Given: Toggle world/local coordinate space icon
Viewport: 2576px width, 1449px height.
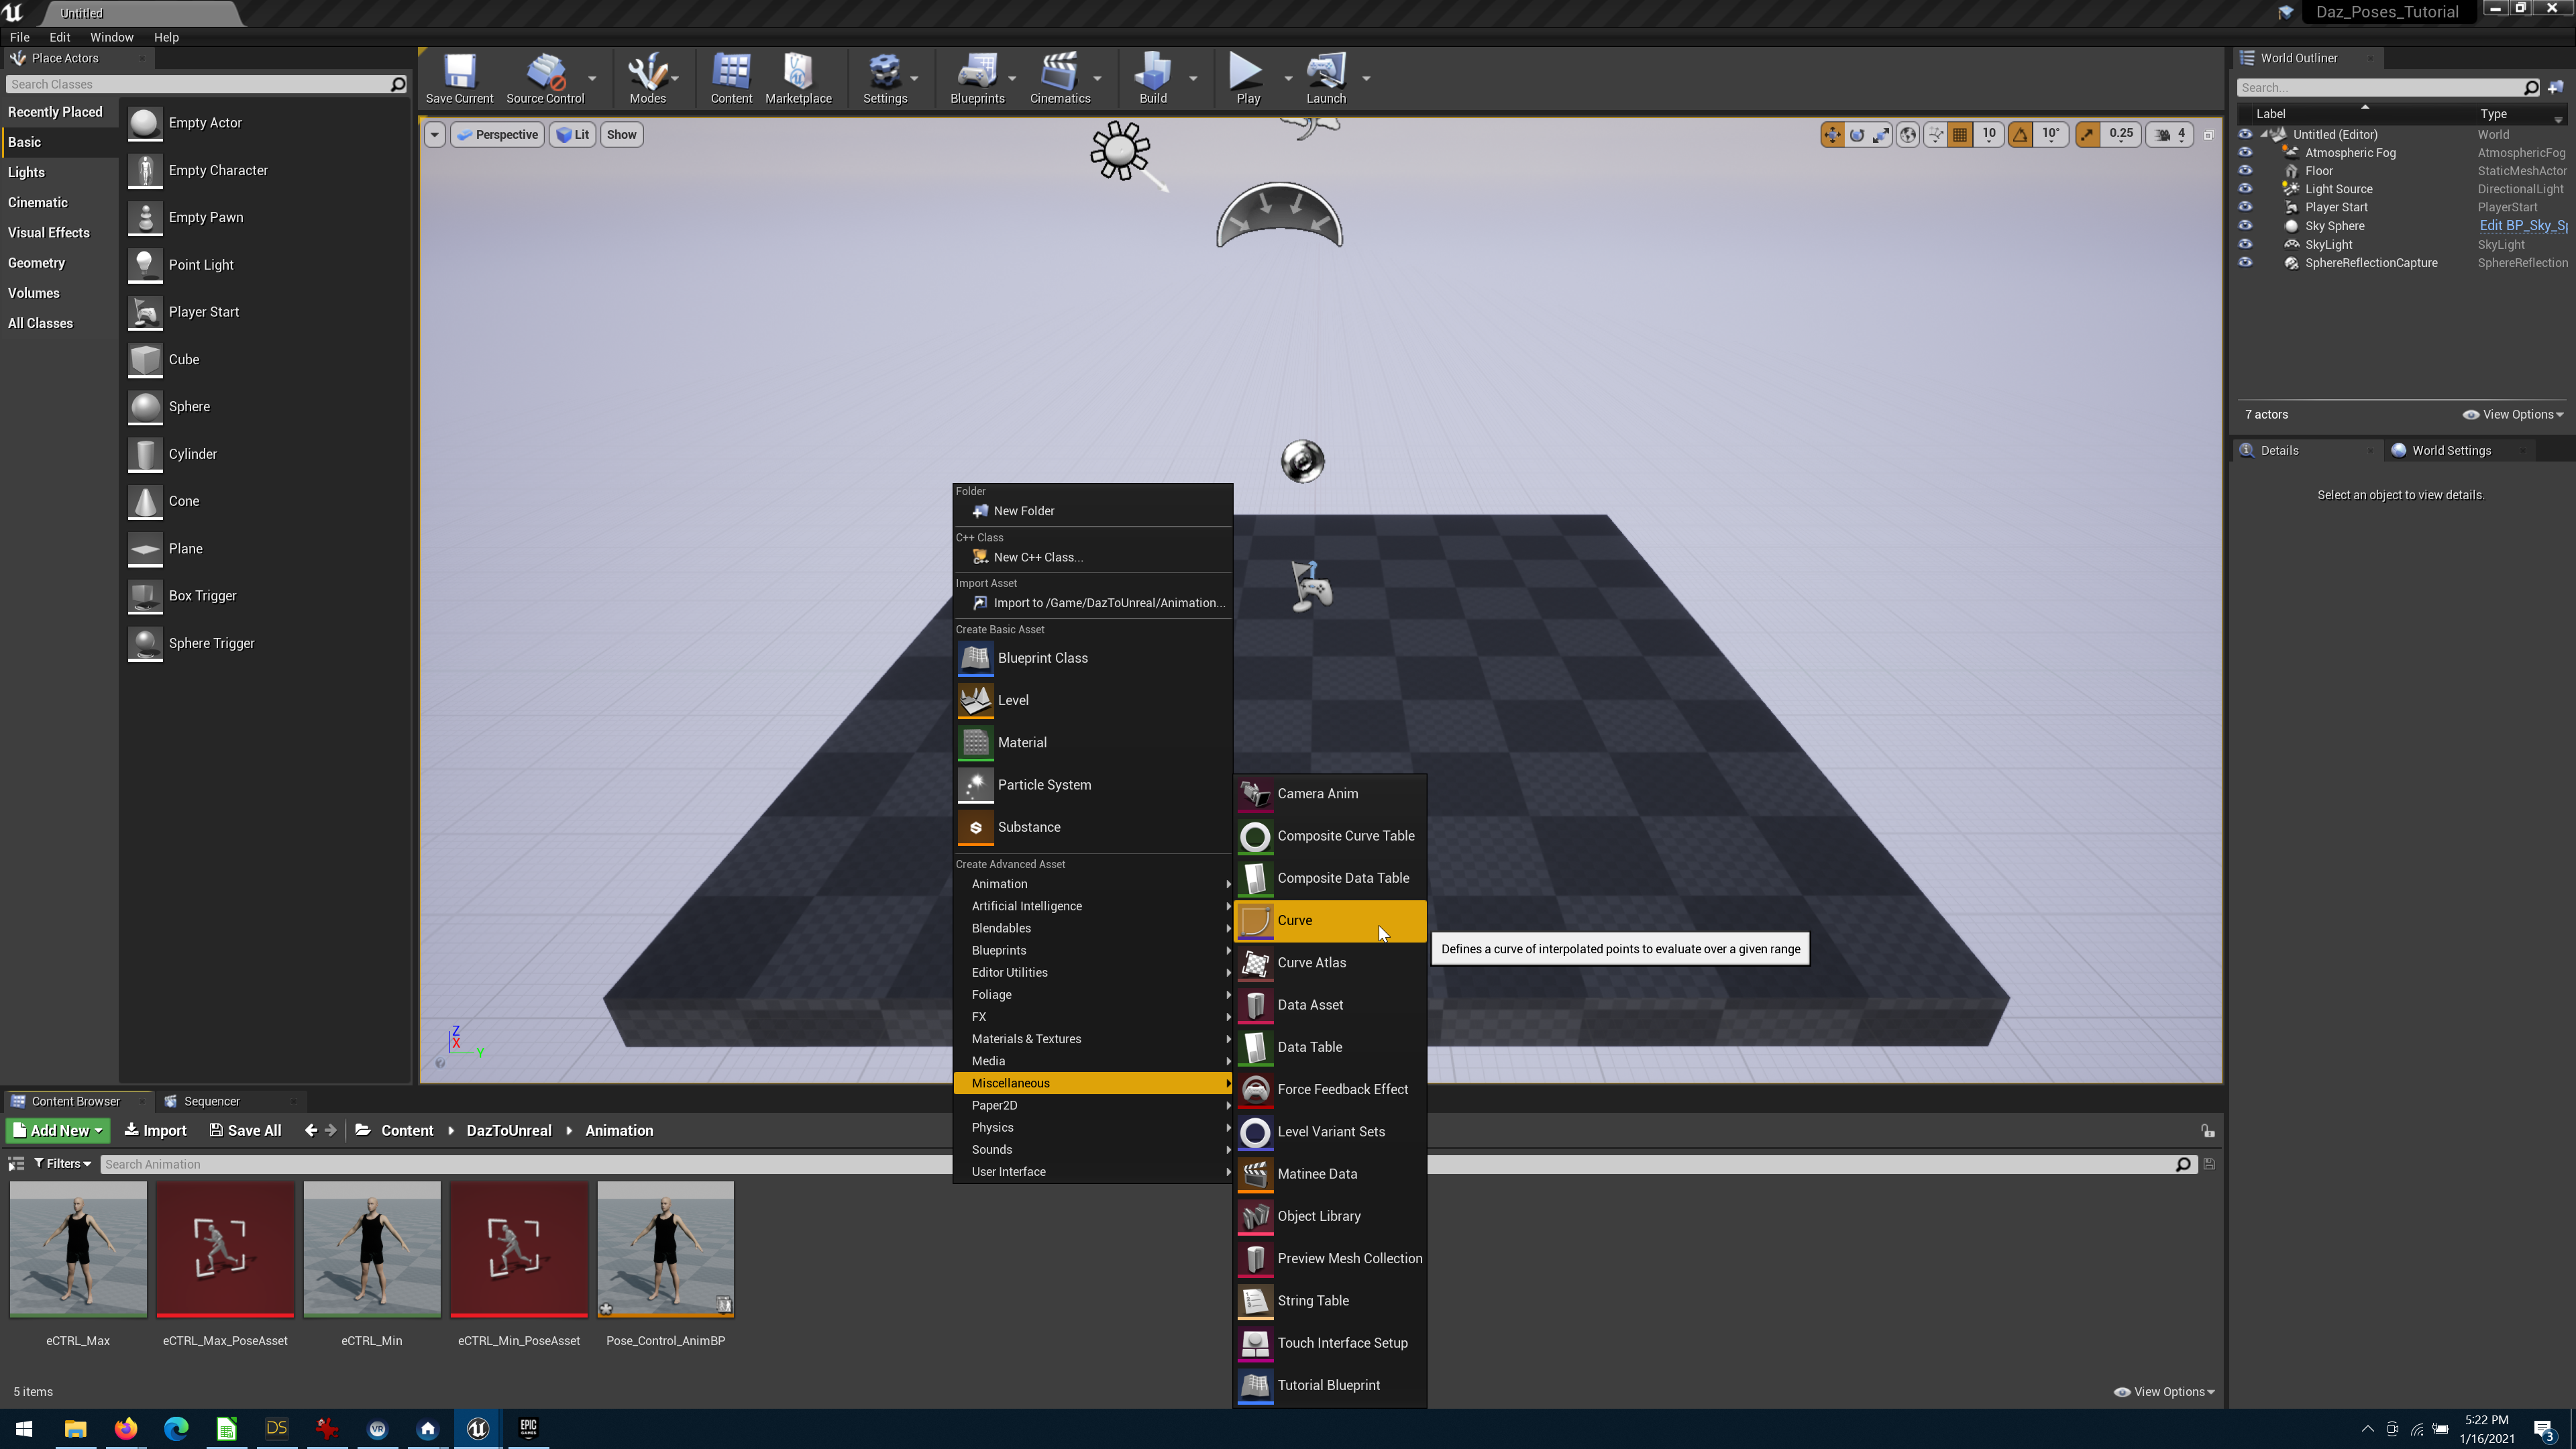Looking at the screenshot, I should (x=1908, y=134).
